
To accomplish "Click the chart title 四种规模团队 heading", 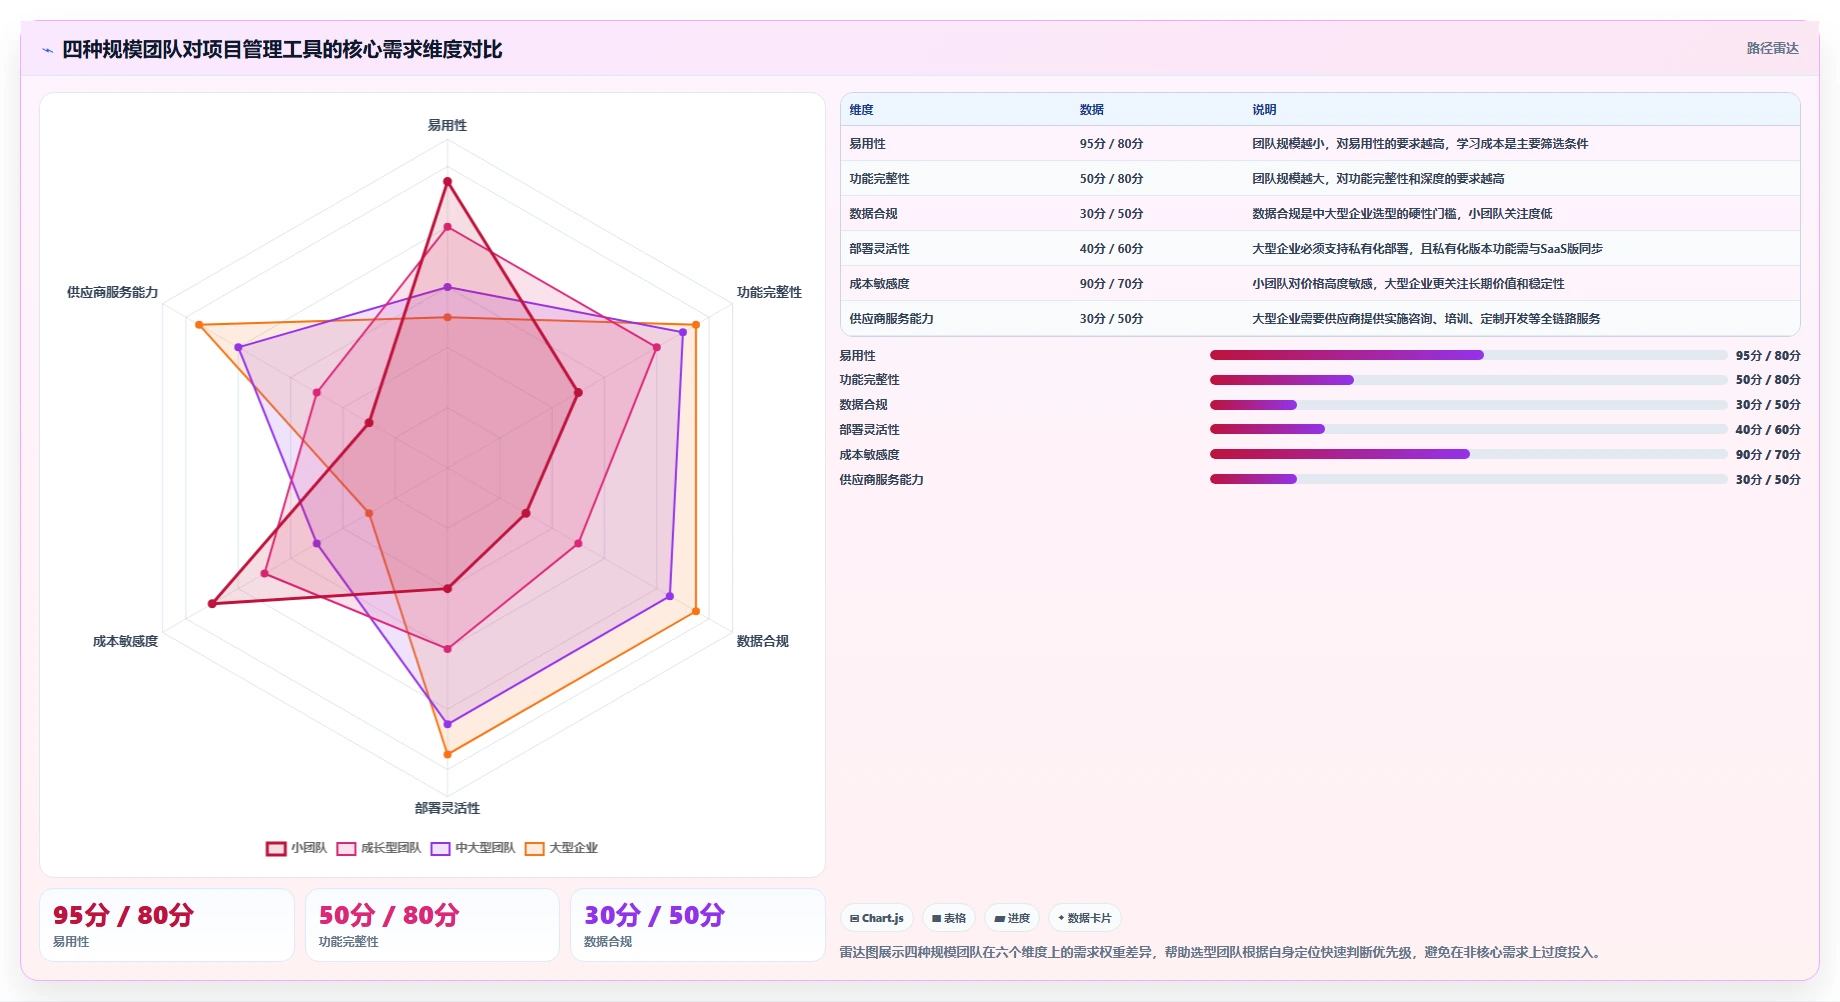I will coord(282,49).
